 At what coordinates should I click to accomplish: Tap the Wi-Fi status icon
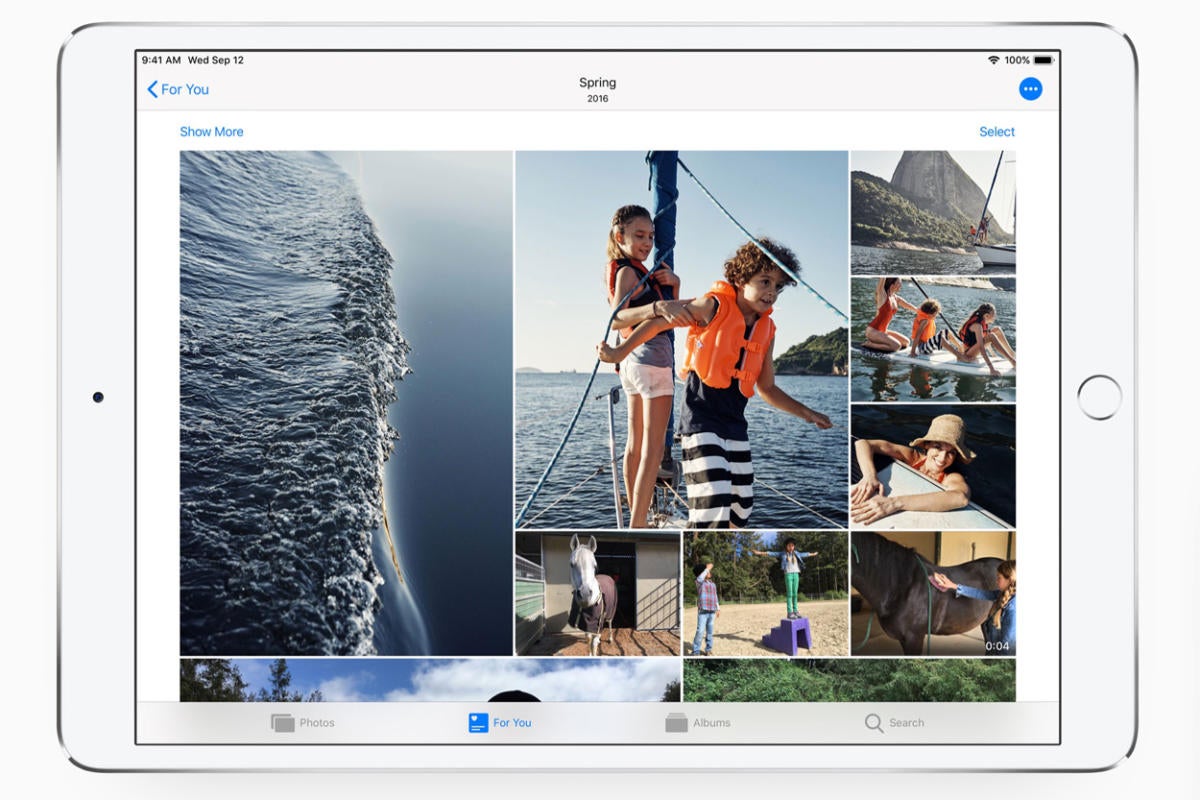point(993,60)
